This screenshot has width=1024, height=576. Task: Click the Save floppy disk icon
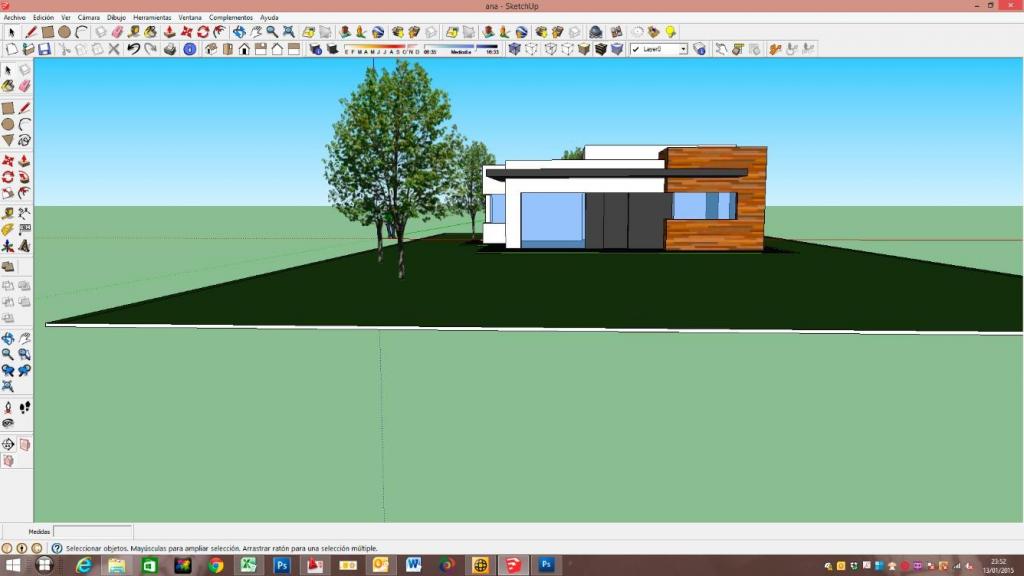click(x=44, y=49)
